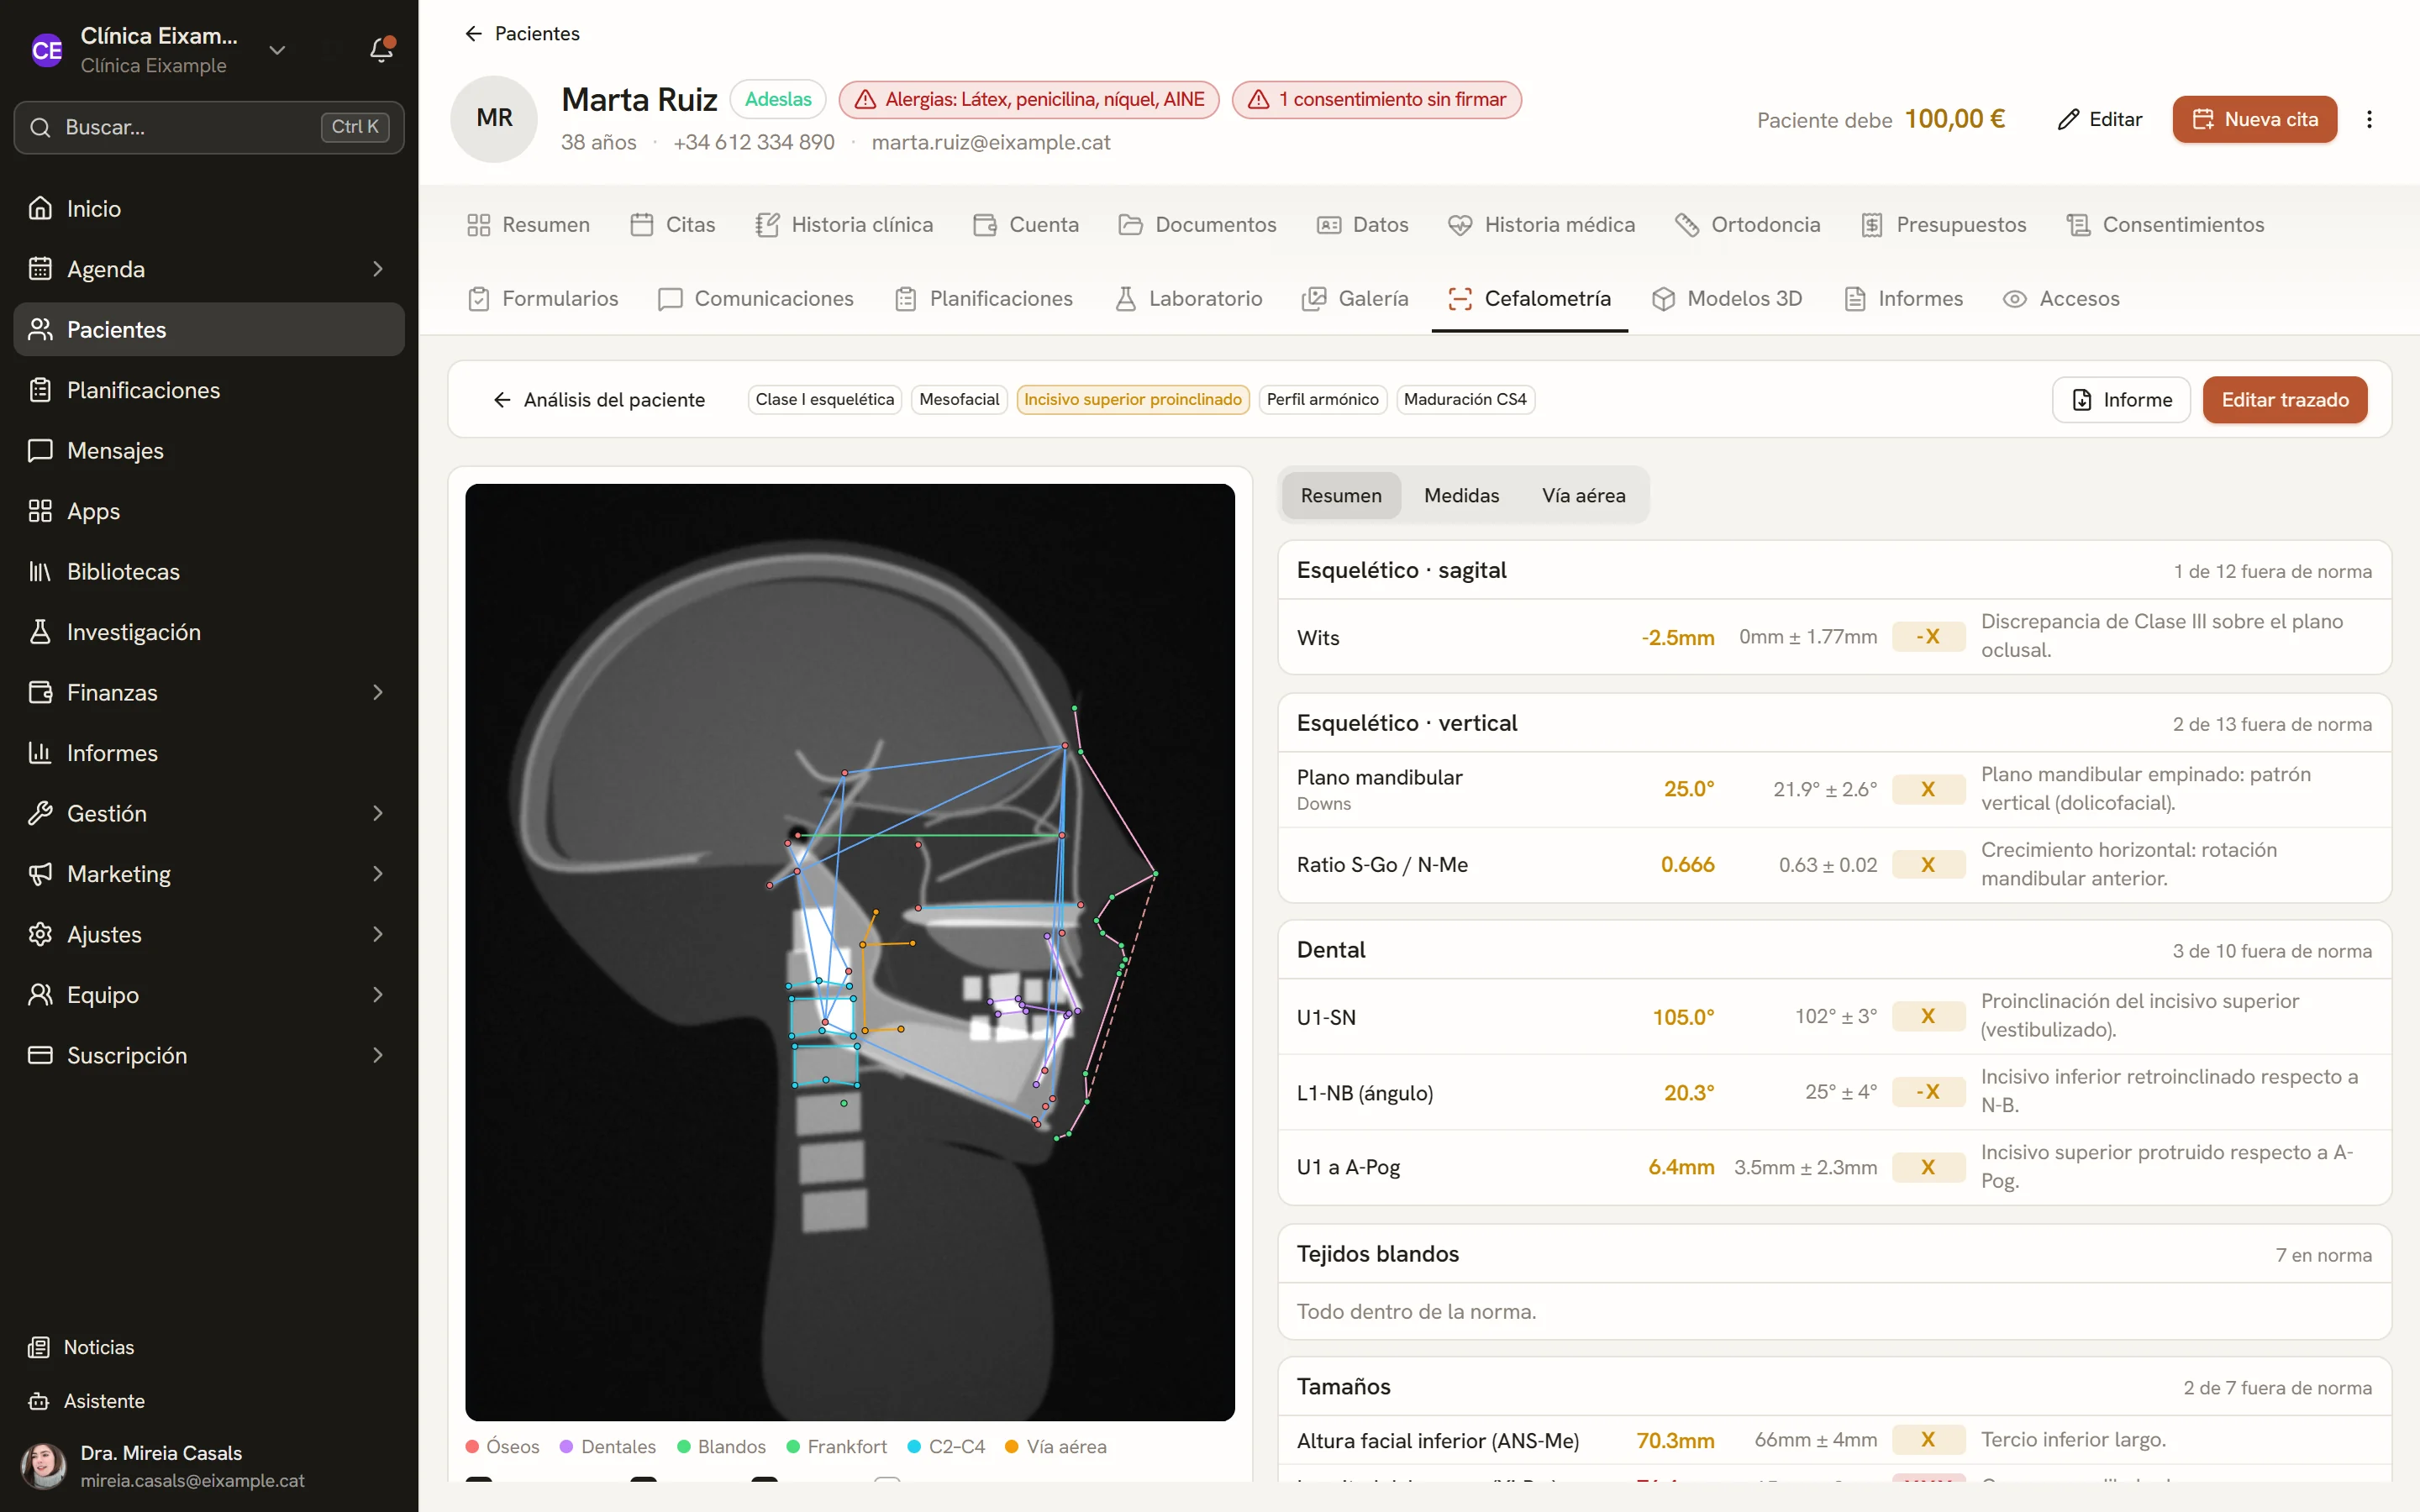This screenshot has width=2420, height=1512.
Task: Toggle the Óseos landmark legend
Action: (x=503, y=1446)
